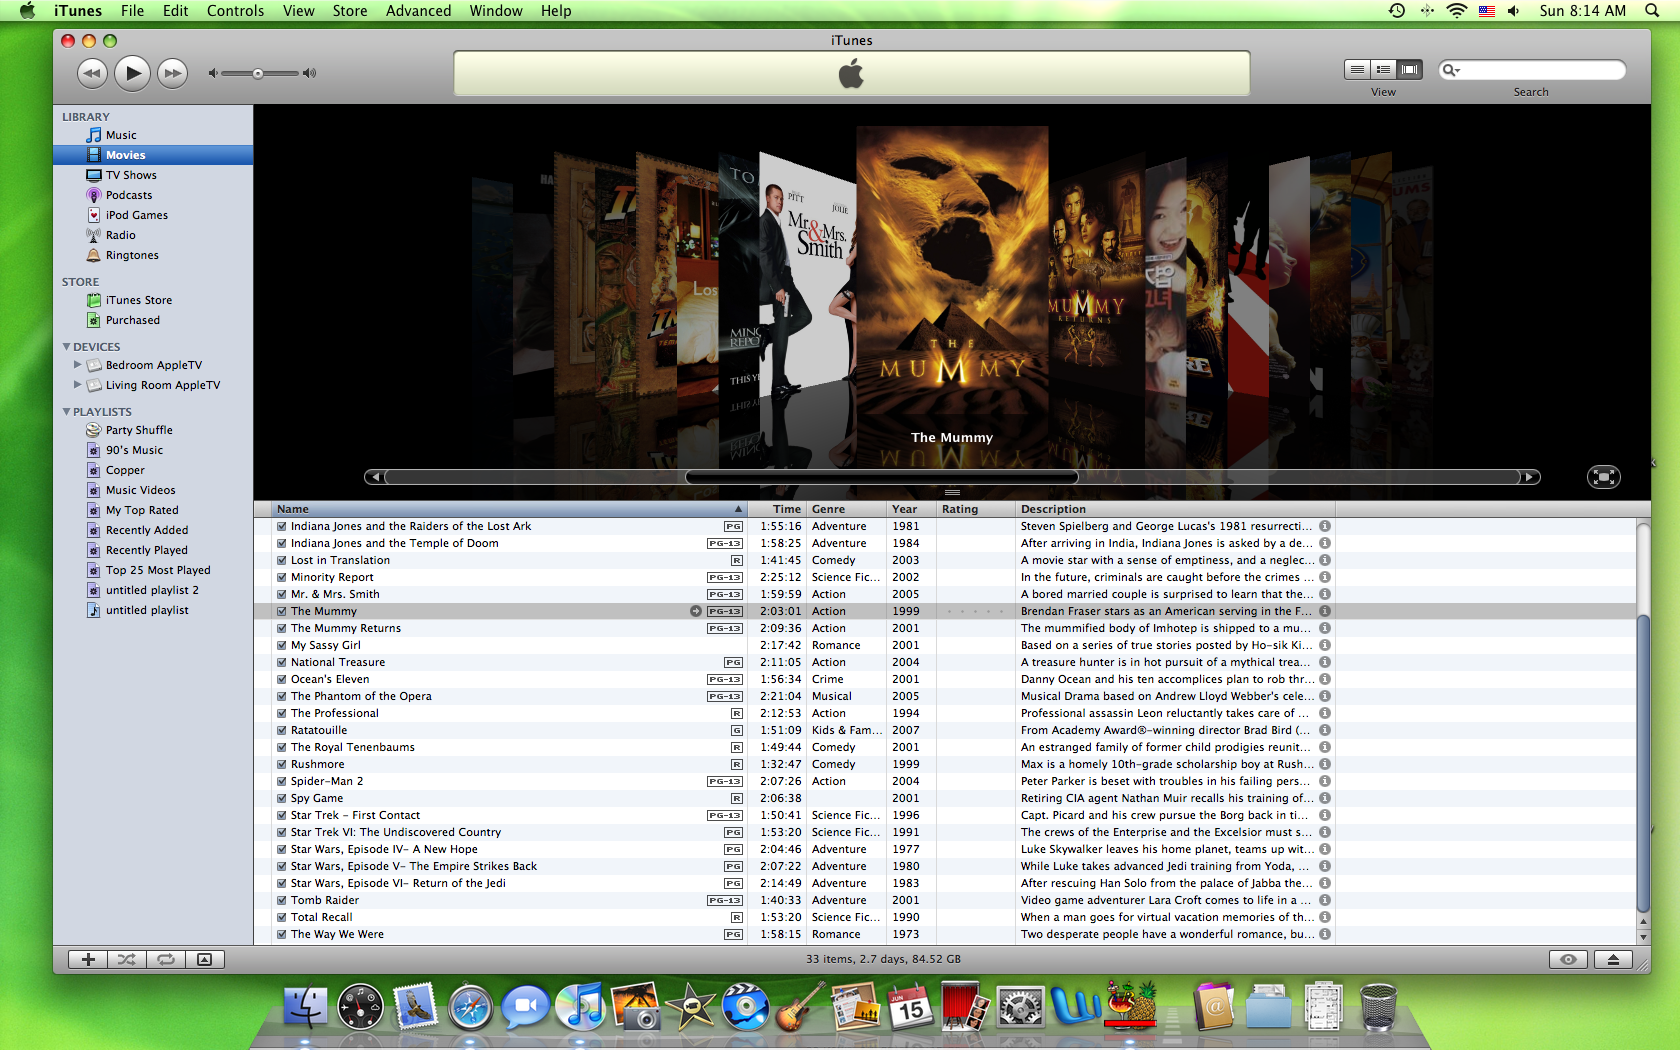Uncheck The Mummy Returns checkbox

(282, 628)
